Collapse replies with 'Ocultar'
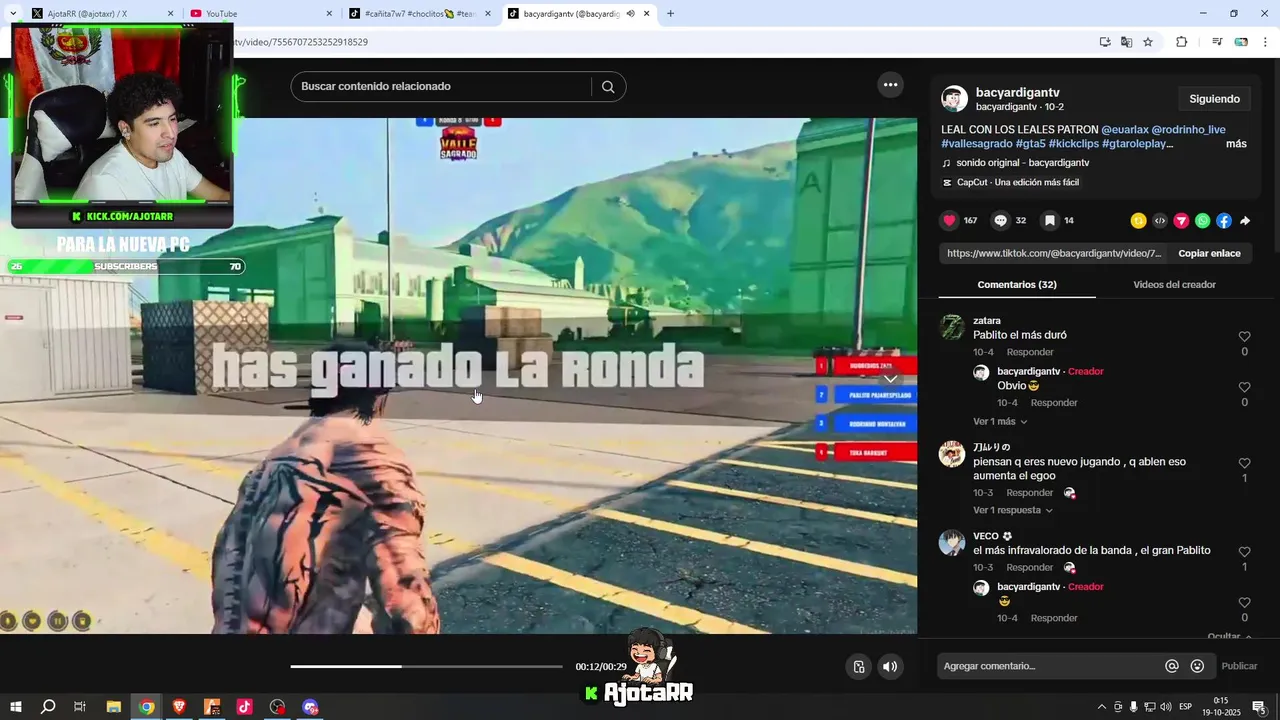1280x720 pixels. 1229,636
